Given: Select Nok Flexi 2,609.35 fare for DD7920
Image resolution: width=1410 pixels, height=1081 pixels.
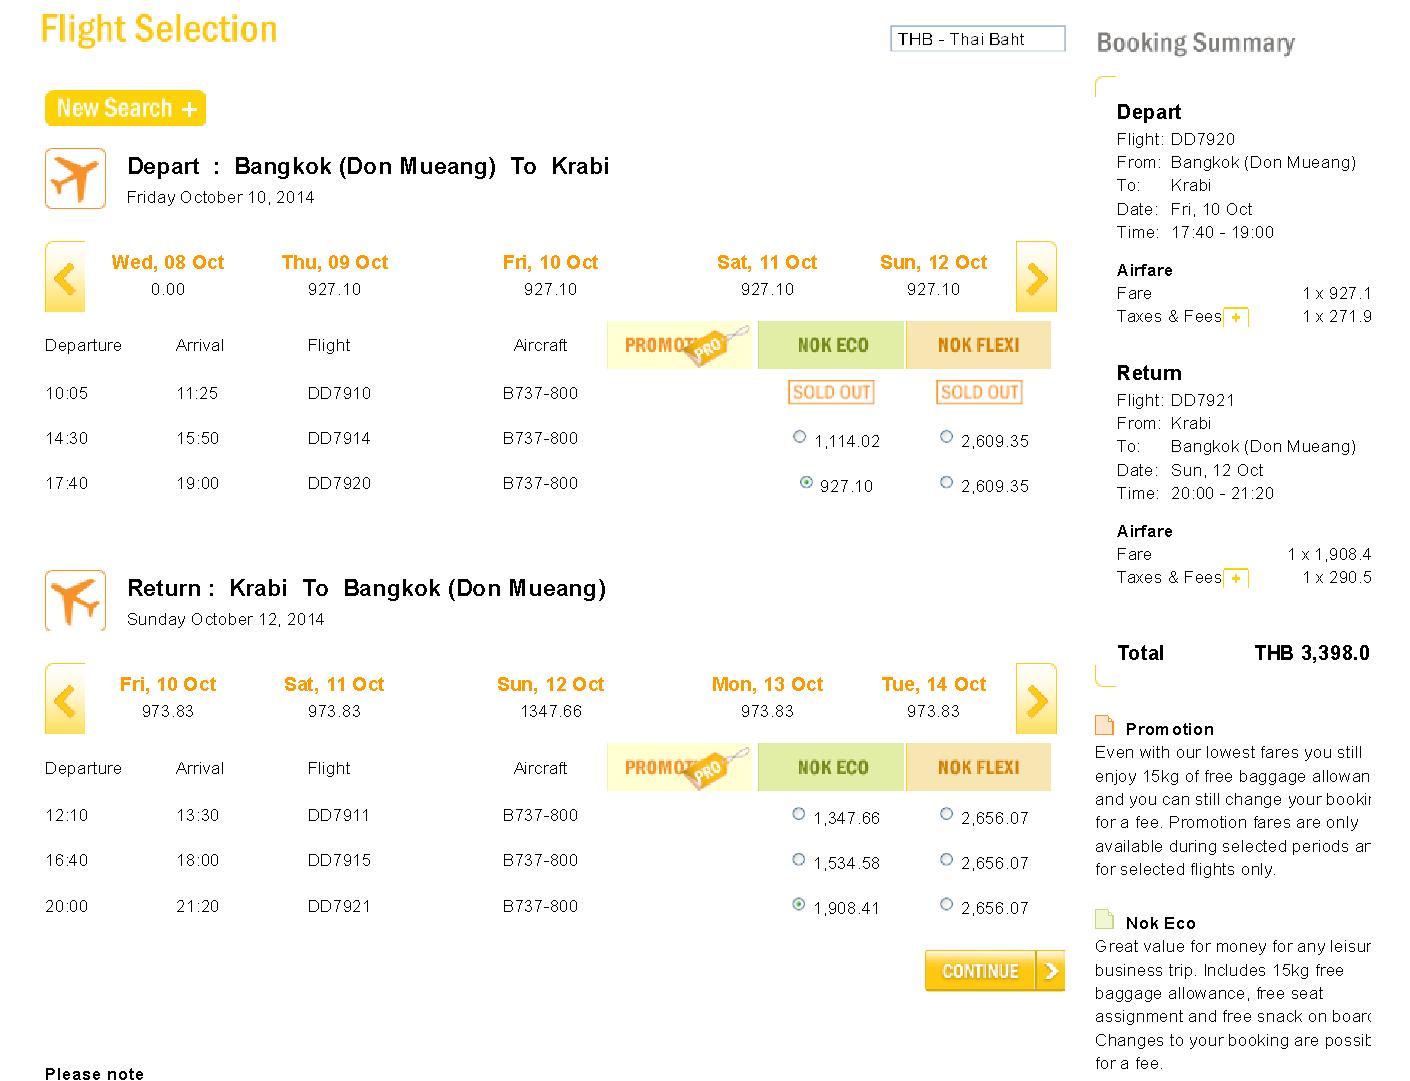Looking at the screenshot, I should [x=946, y=482].
